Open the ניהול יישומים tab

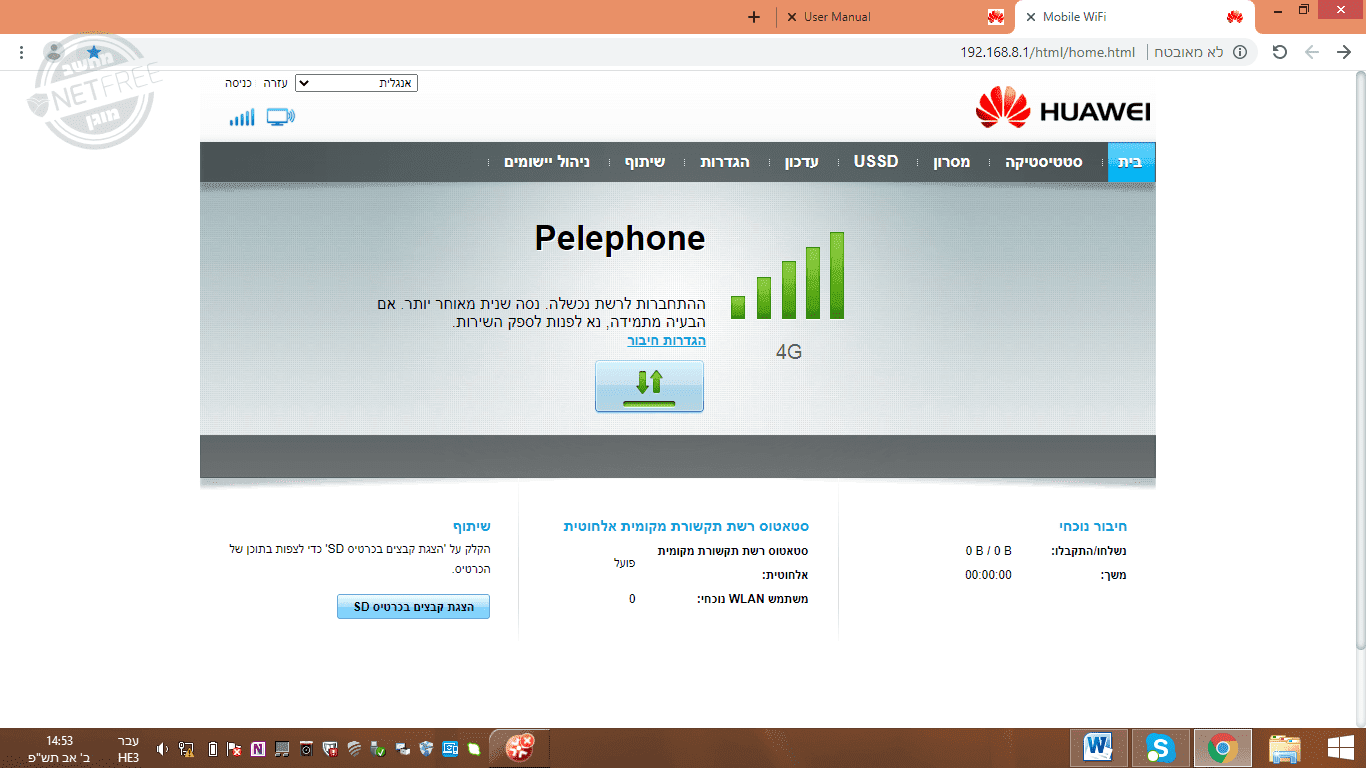pos(547,162)
